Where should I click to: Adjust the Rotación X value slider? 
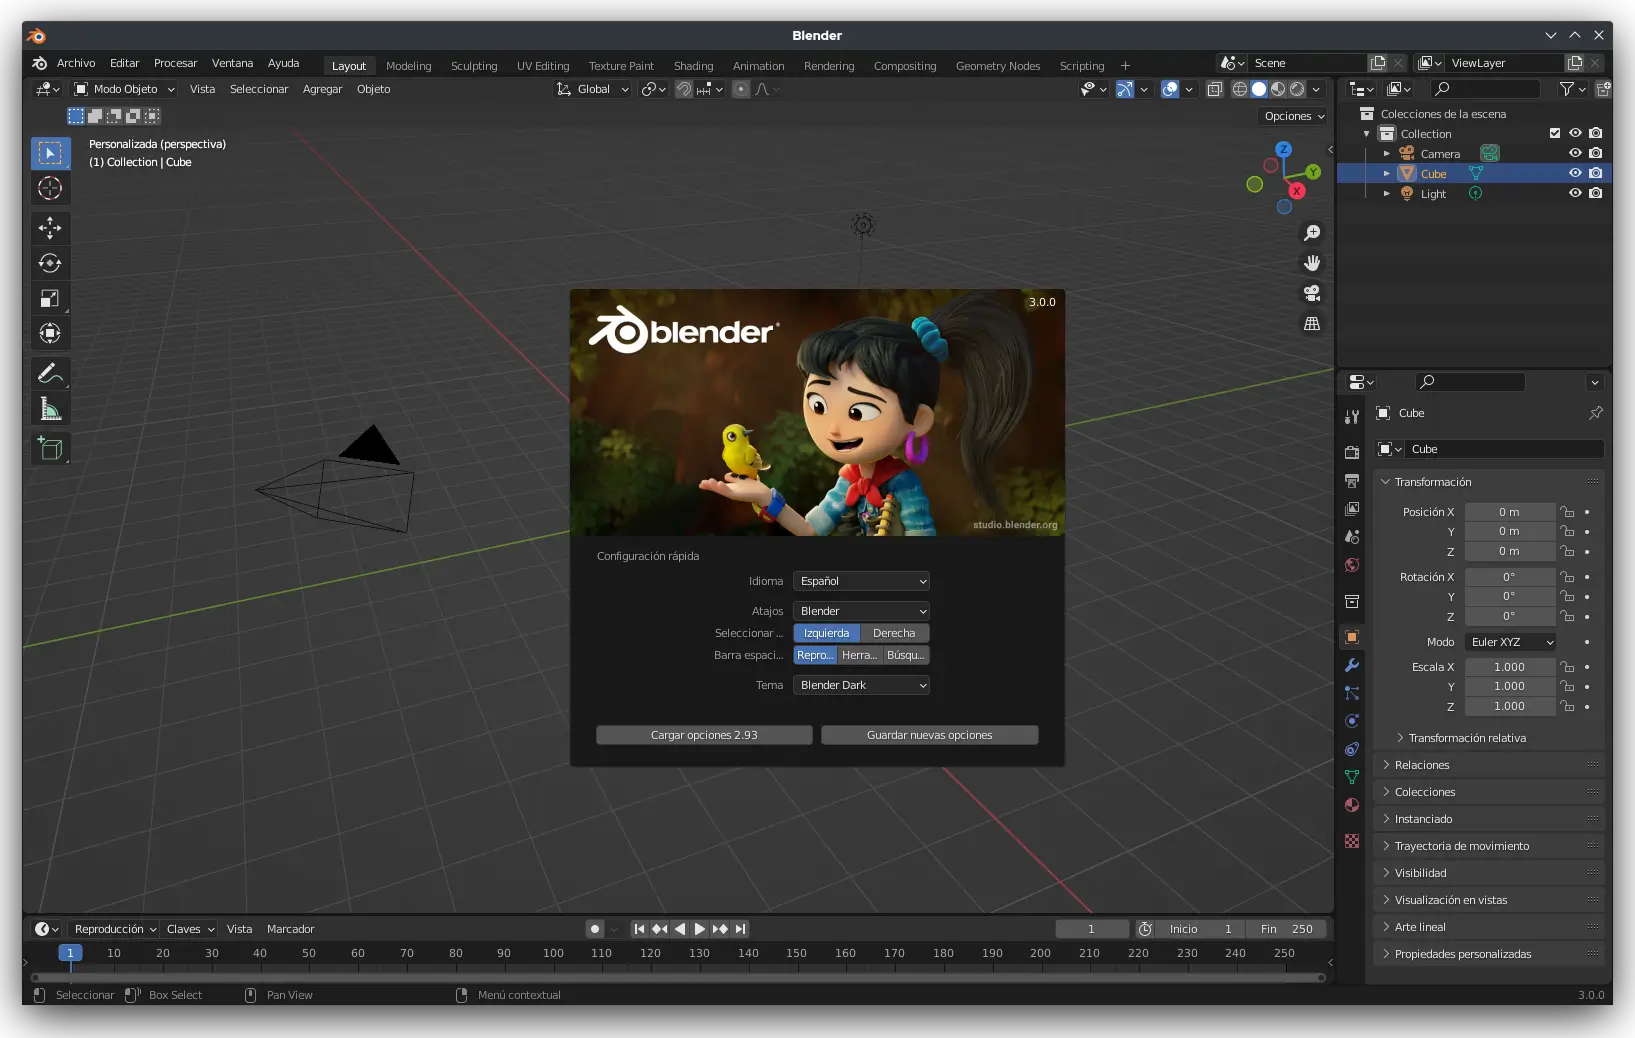[x=1509, y=577]
